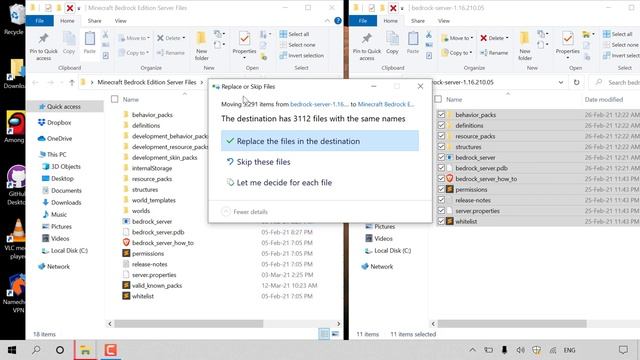Click New folder in left window ribbon

201,46
